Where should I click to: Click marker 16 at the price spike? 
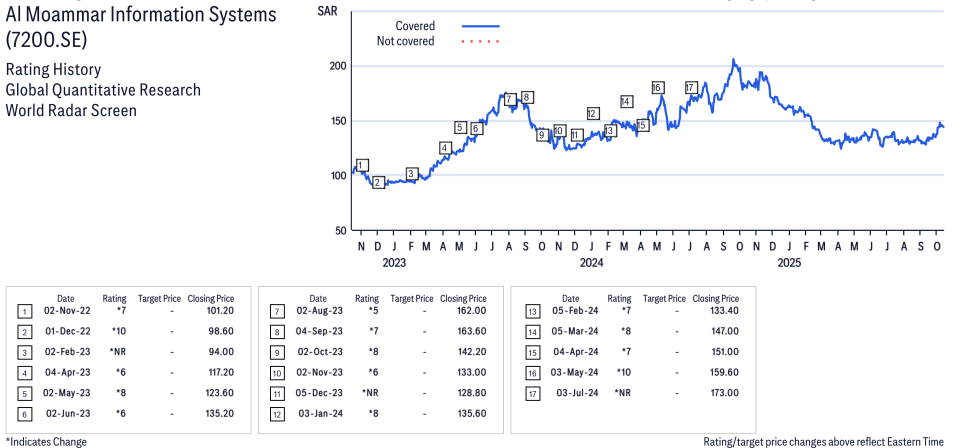[x=657, y=88]
